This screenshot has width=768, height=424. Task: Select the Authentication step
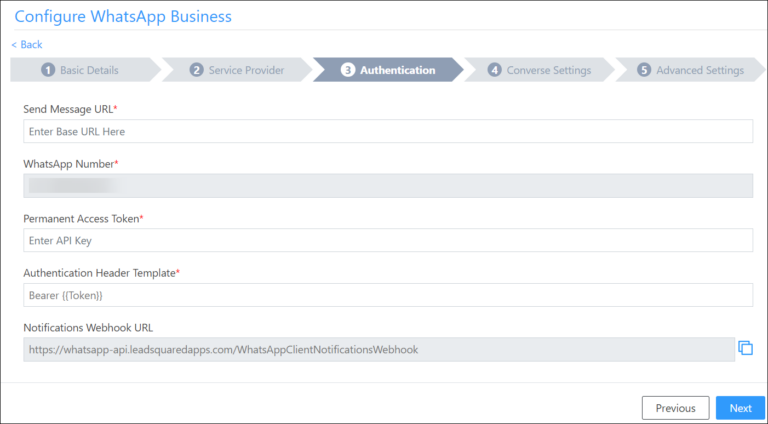pyautogui.click(x=388, y=70)
